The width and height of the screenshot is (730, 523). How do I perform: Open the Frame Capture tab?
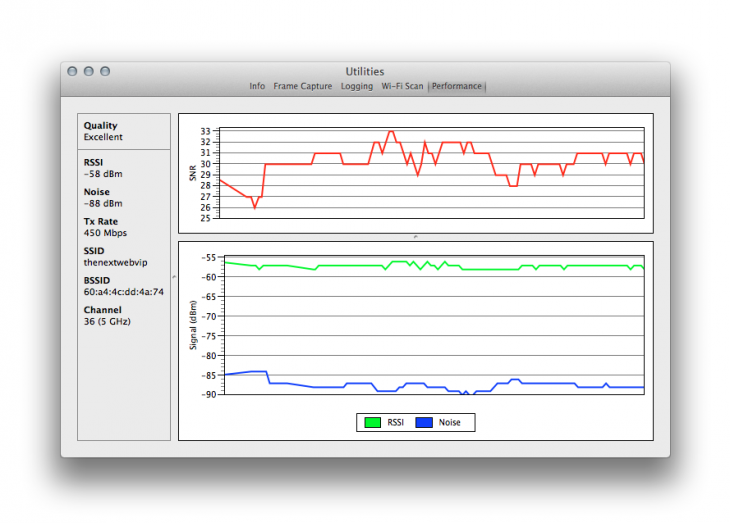pyautogui.click(x=302, y=87)
